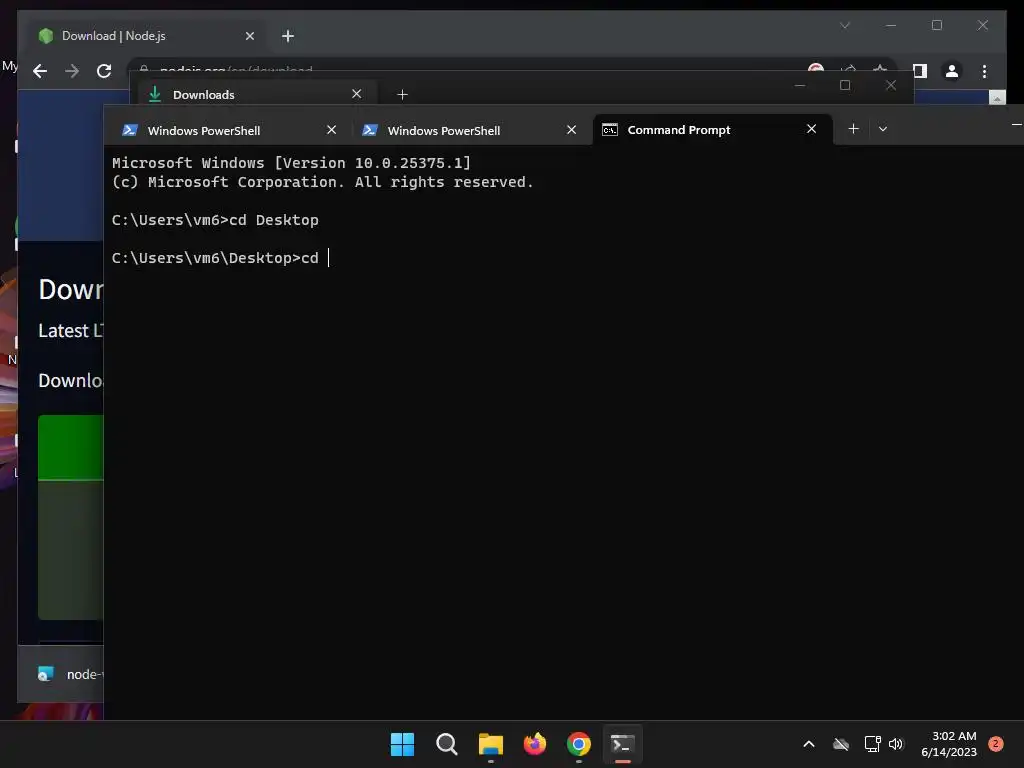
Task: Open taskbar Search
Action: 447,744
